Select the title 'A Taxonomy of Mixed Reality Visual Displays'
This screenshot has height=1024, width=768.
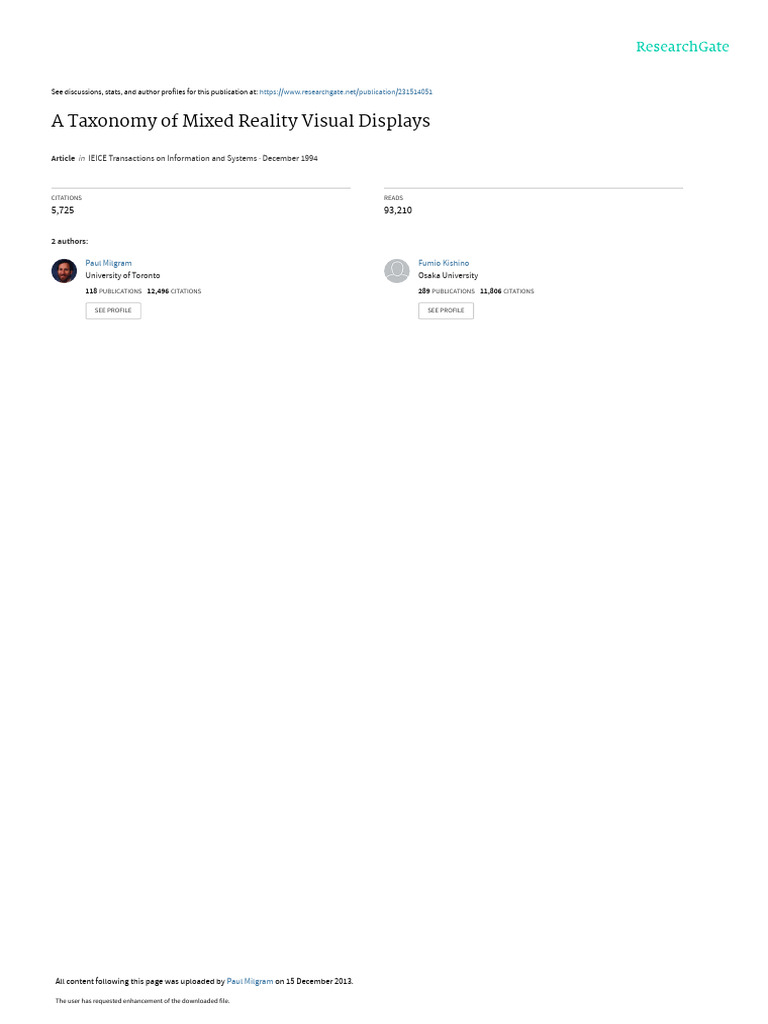[240, 121]
